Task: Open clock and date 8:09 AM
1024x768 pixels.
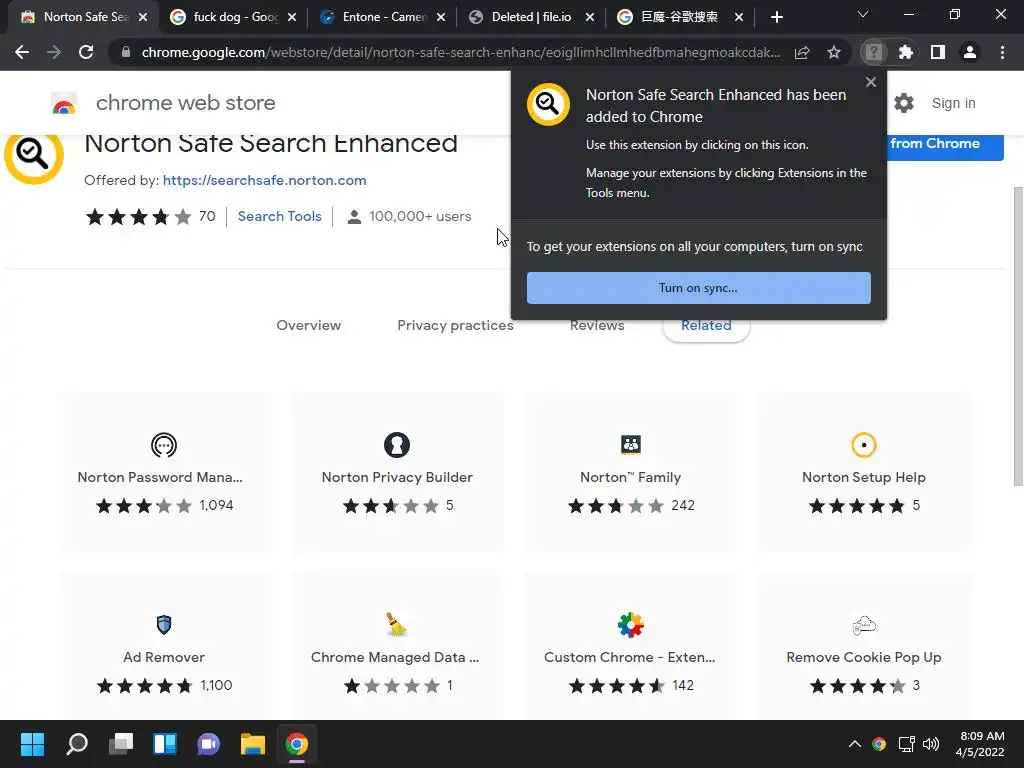Action: 980,744
